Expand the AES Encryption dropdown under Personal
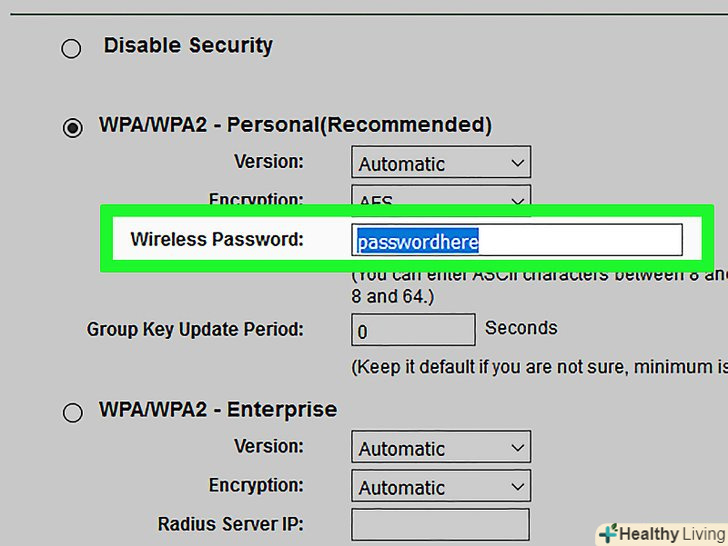The height and width of the screenshot is (546, 728). click(x=441, y=197)
